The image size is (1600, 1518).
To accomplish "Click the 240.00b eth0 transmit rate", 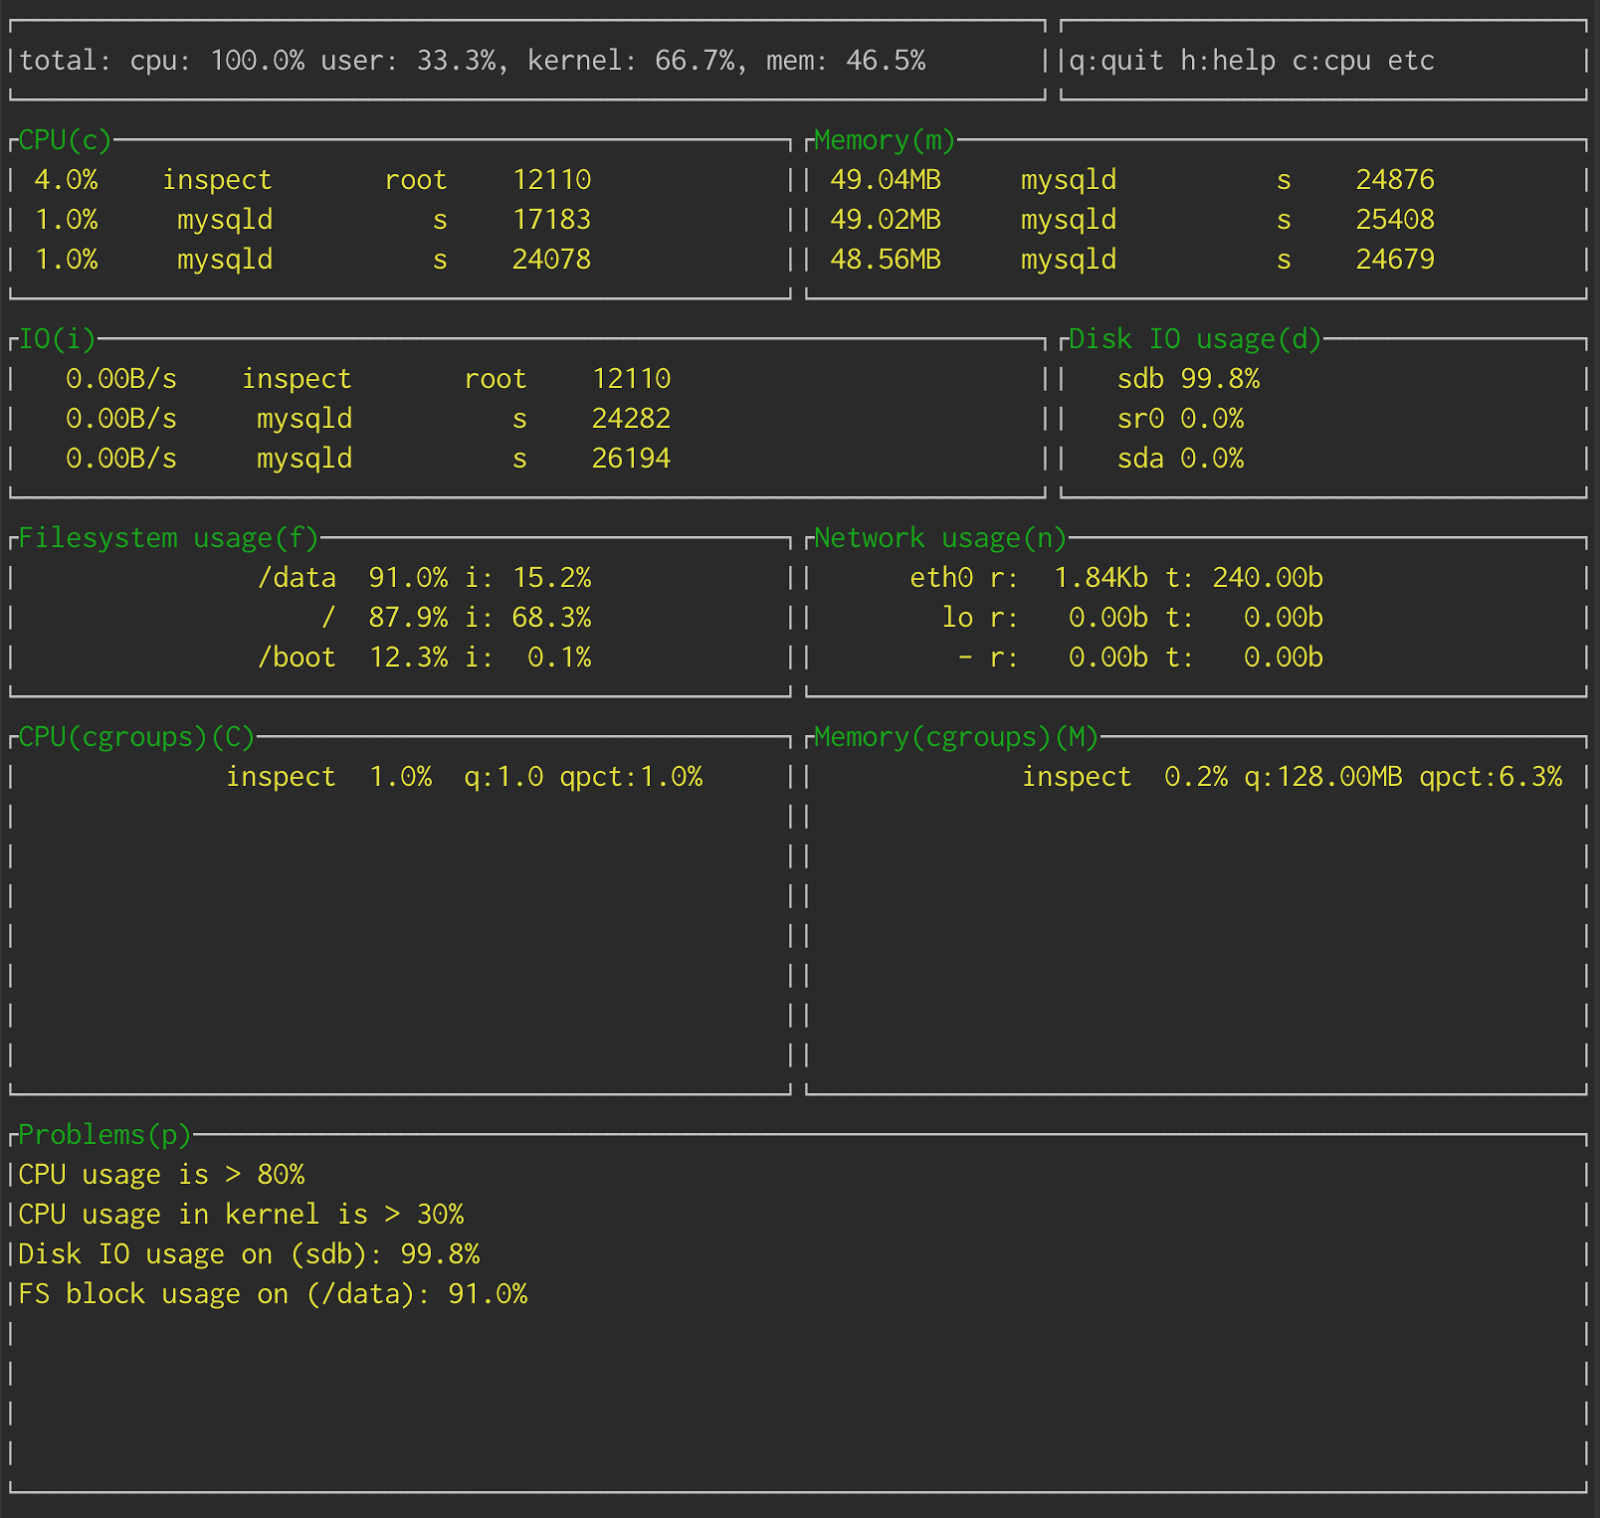I will click(1268, 578).
